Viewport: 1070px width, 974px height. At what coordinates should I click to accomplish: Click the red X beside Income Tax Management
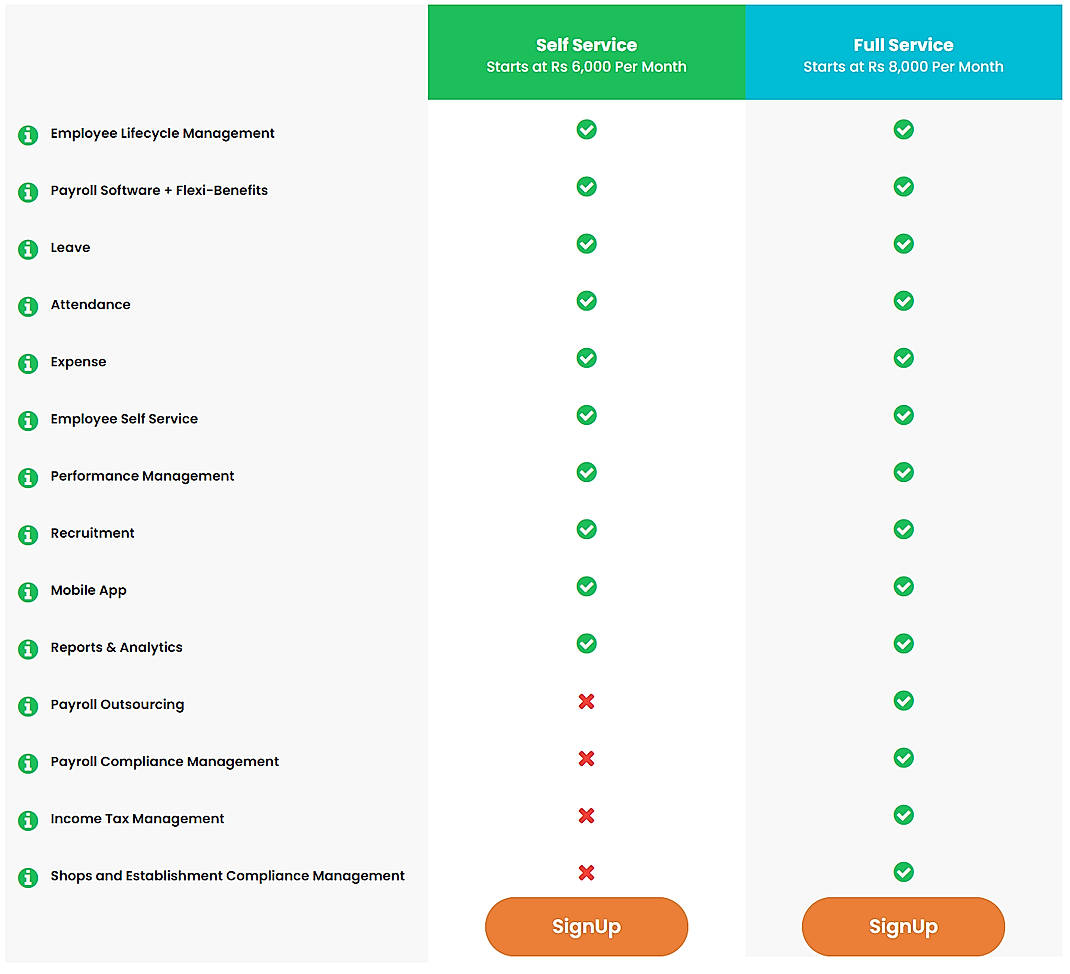click(x=586, y=816)
